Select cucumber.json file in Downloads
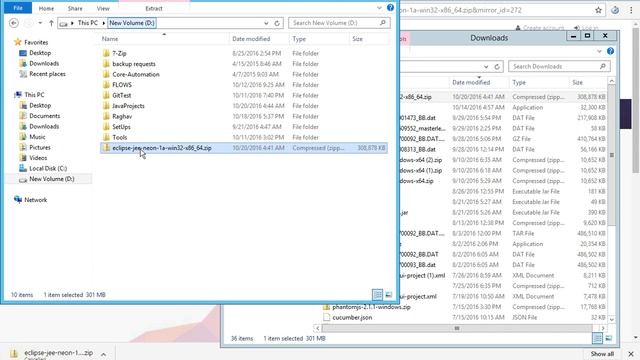 point(352,318)
